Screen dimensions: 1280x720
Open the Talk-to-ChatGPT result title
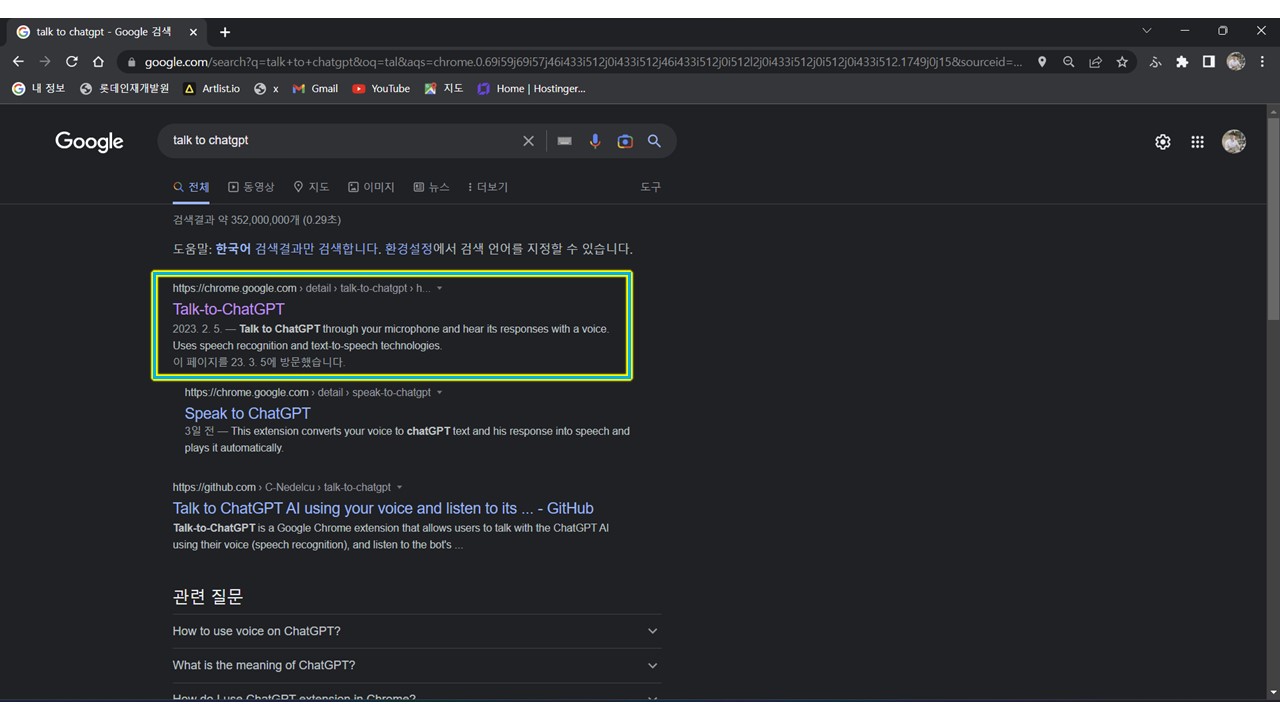(228, 309)
